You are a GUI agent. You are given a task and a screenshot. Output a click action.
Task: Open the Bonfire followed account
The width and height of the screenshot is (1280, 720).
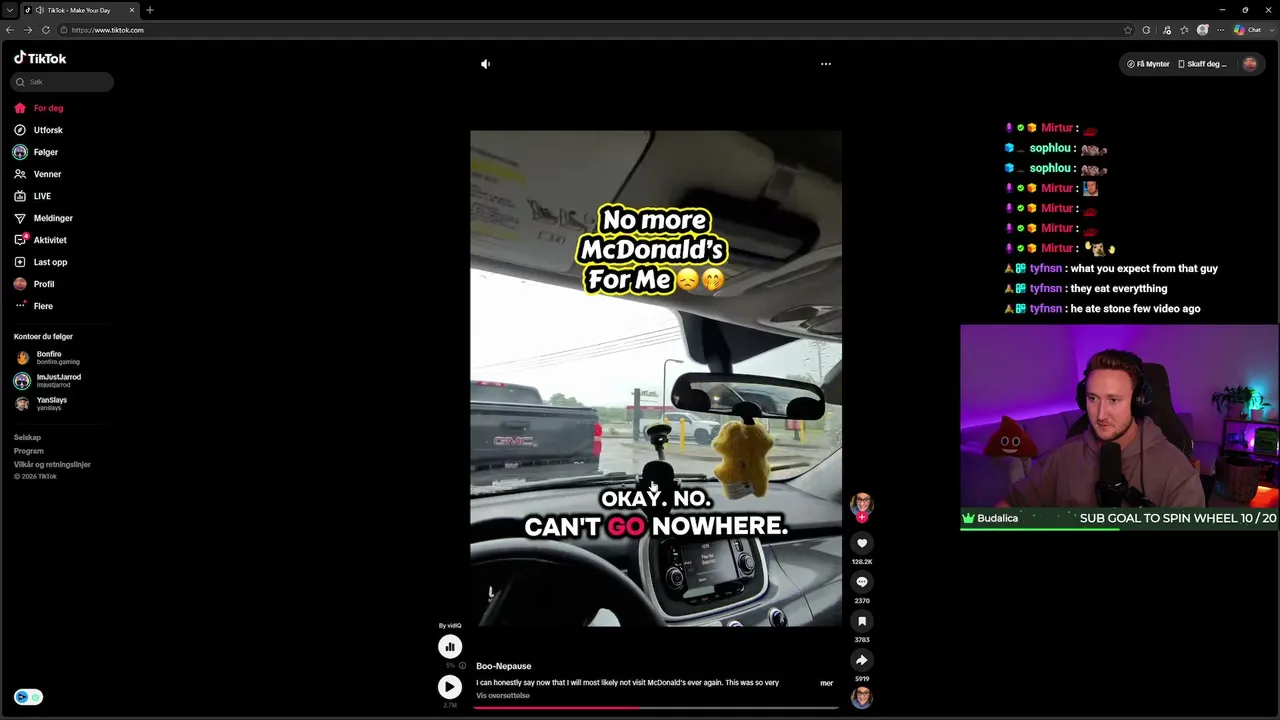(47, 357)
